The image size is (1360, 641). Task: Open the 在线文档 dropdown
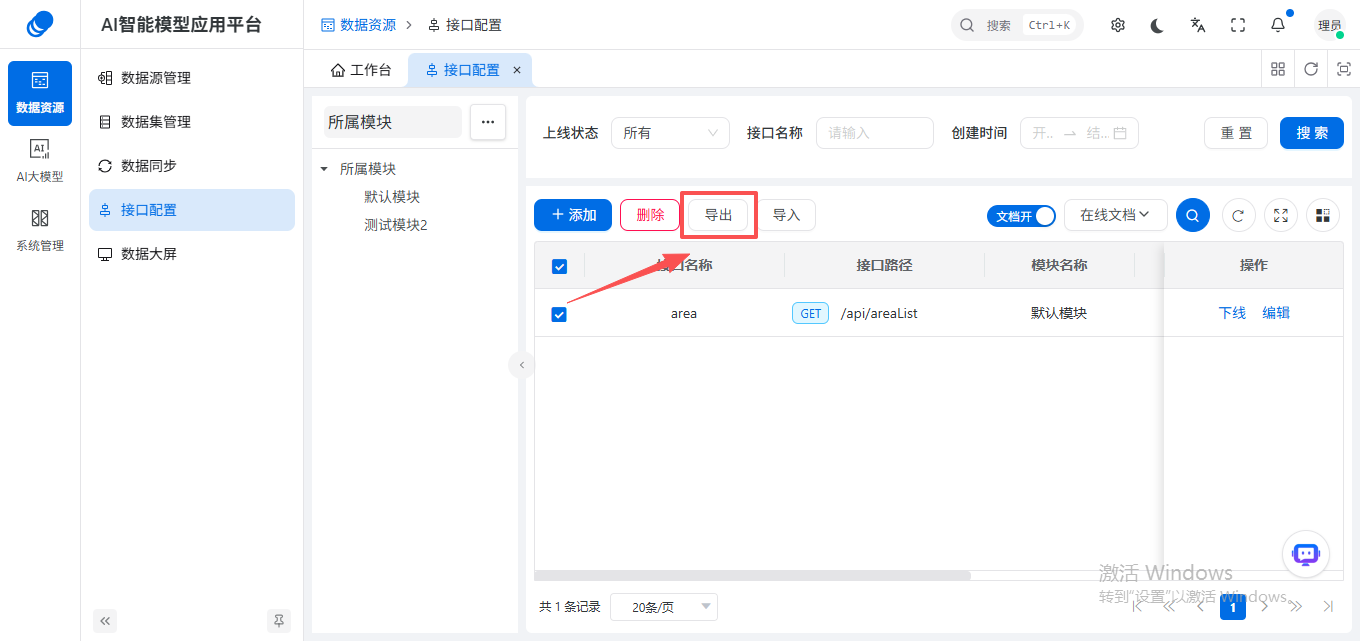(x=1115, y=215)
